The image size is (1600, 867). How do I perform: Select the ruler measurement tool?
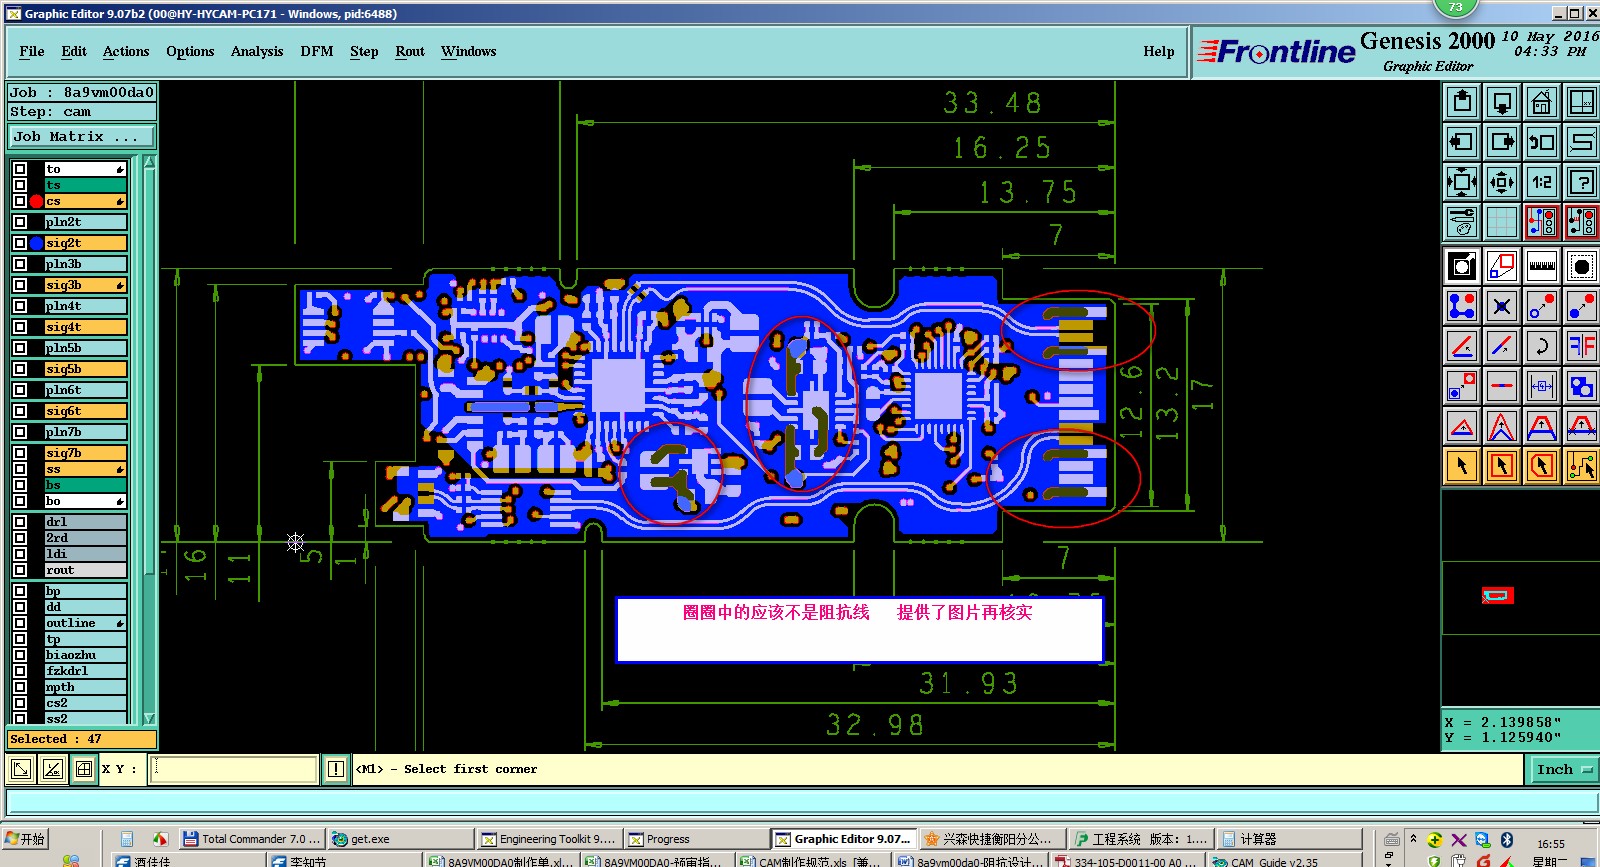[x=1541, y=266]
